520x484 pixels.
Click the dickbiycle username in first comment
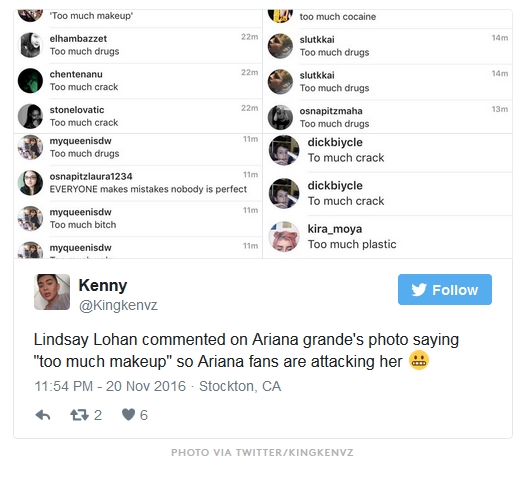click(x=335, y=142)
